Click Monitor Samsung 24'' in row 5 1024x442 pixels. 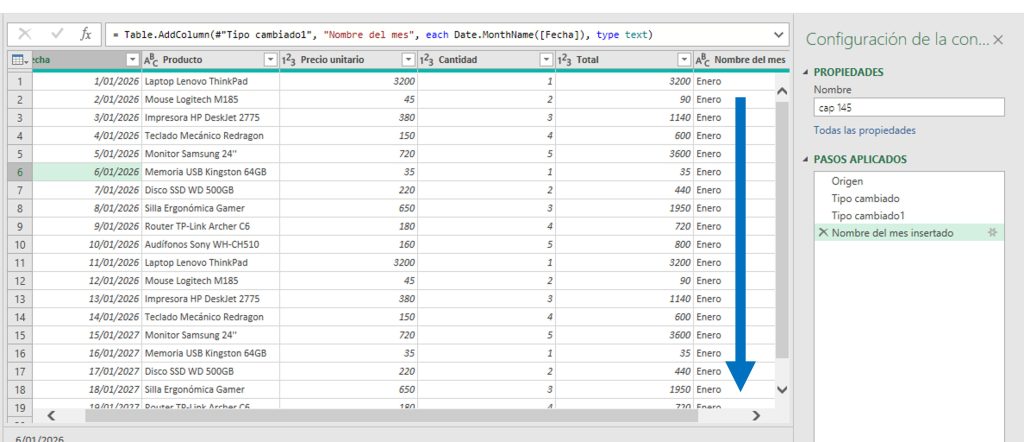[x=210, y=154]
